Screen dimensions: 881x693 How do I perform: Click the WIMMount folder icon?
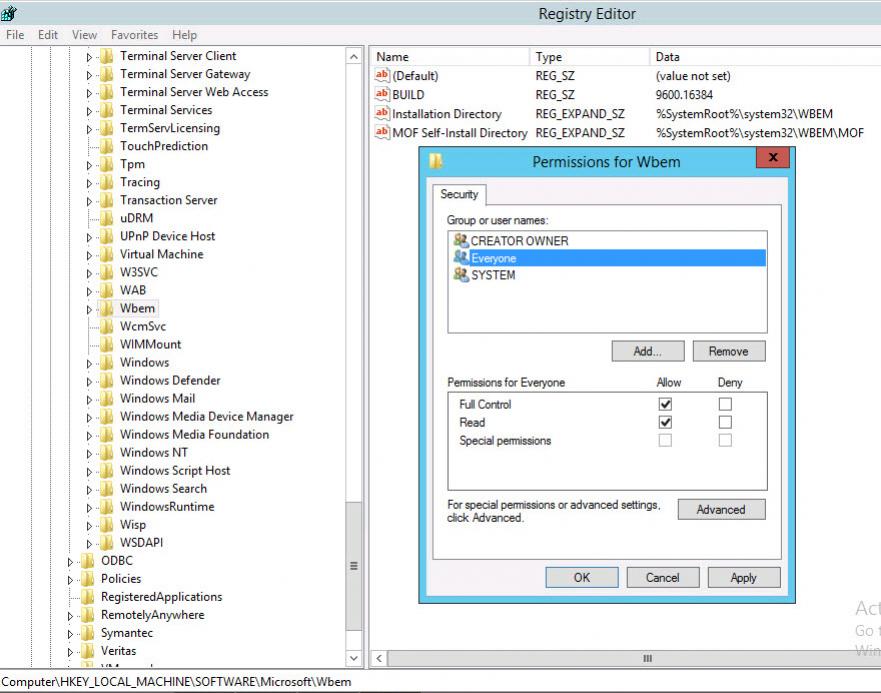coord(107,344)
